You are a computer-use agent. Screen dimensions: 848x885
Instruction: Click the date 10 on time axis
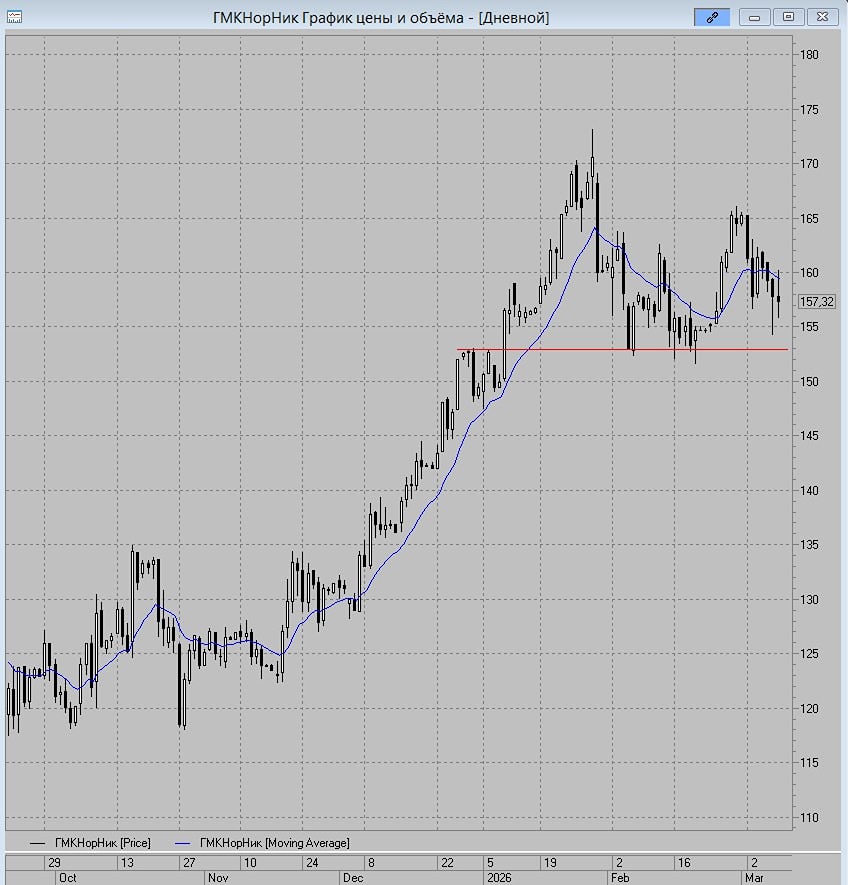[250, 862]
